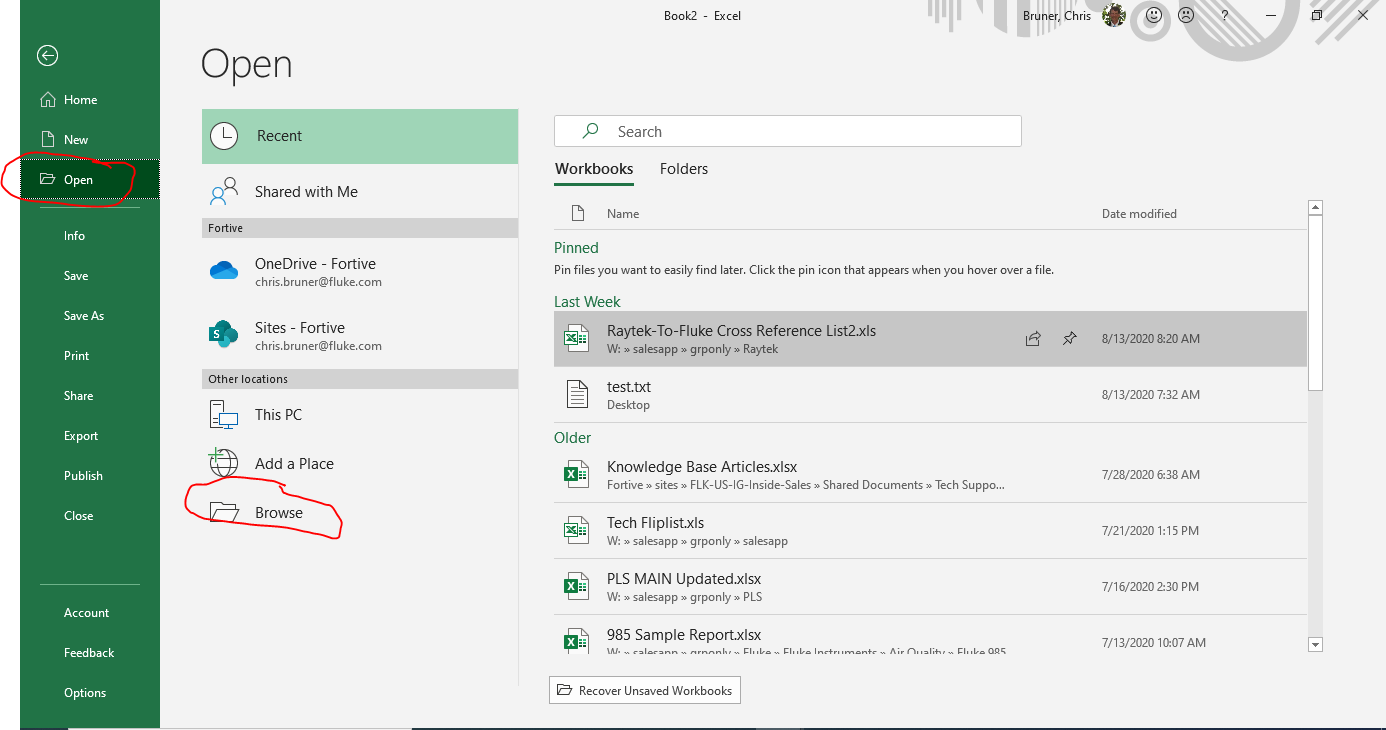The width and height of the screenshot is (1386, 730).
Task: Click Recover Unsaved Workbooks button
Action: point(645,691)
